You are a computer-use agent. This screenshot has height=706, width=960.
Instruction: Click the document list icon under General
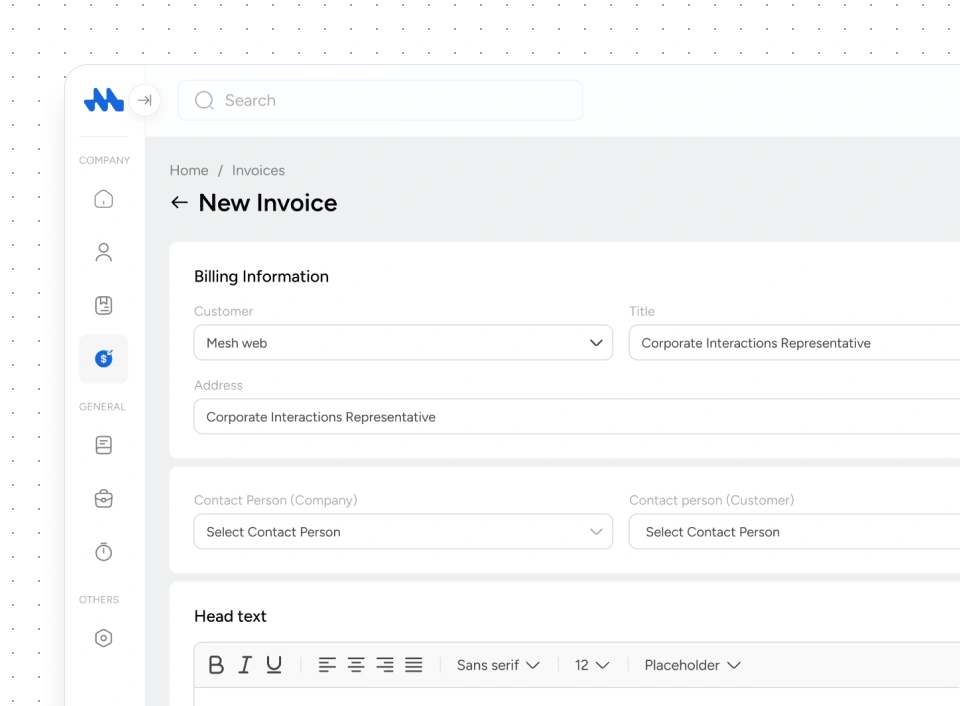pos(103,445)
